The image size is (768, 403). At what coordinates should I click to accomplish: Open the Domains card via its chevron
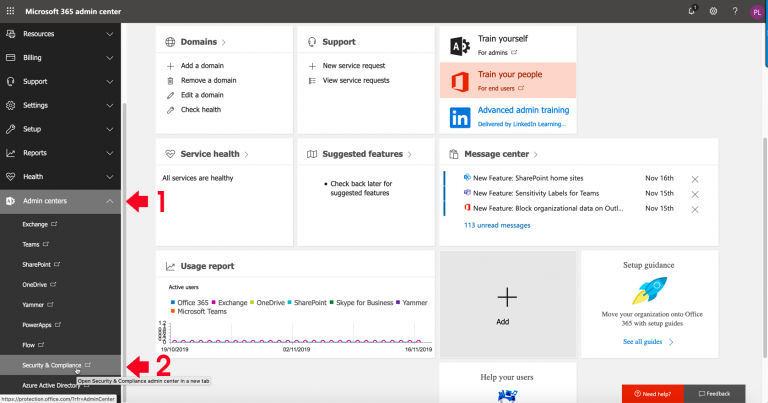point(224,43)
